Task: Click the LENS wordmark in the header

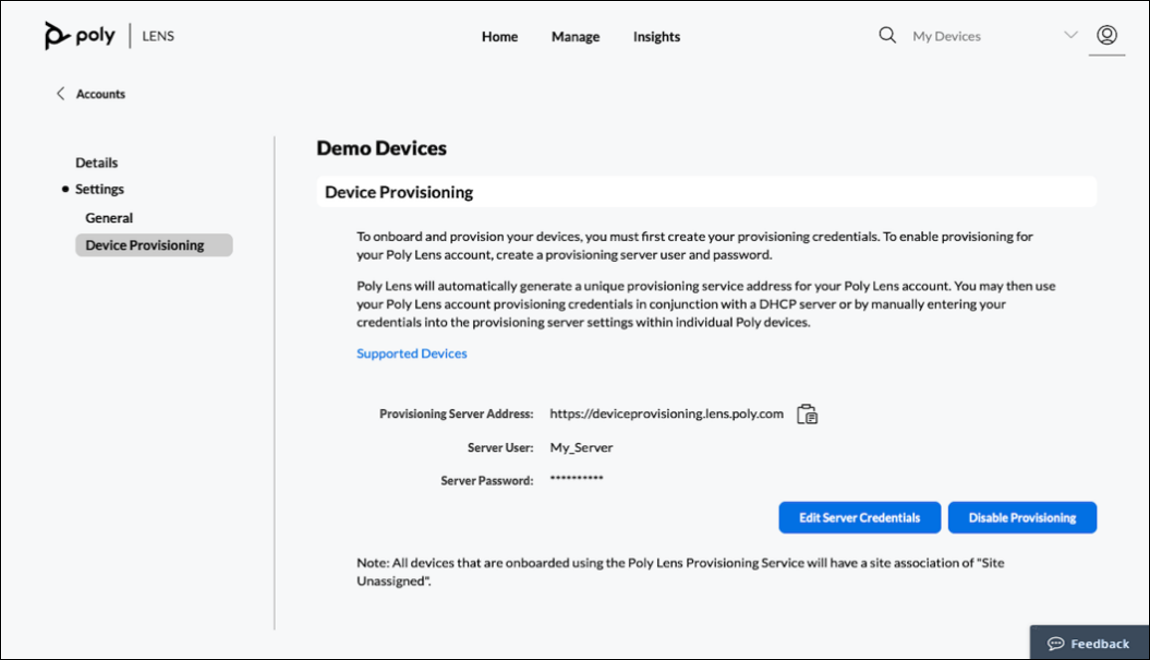Action: point(158,35)
